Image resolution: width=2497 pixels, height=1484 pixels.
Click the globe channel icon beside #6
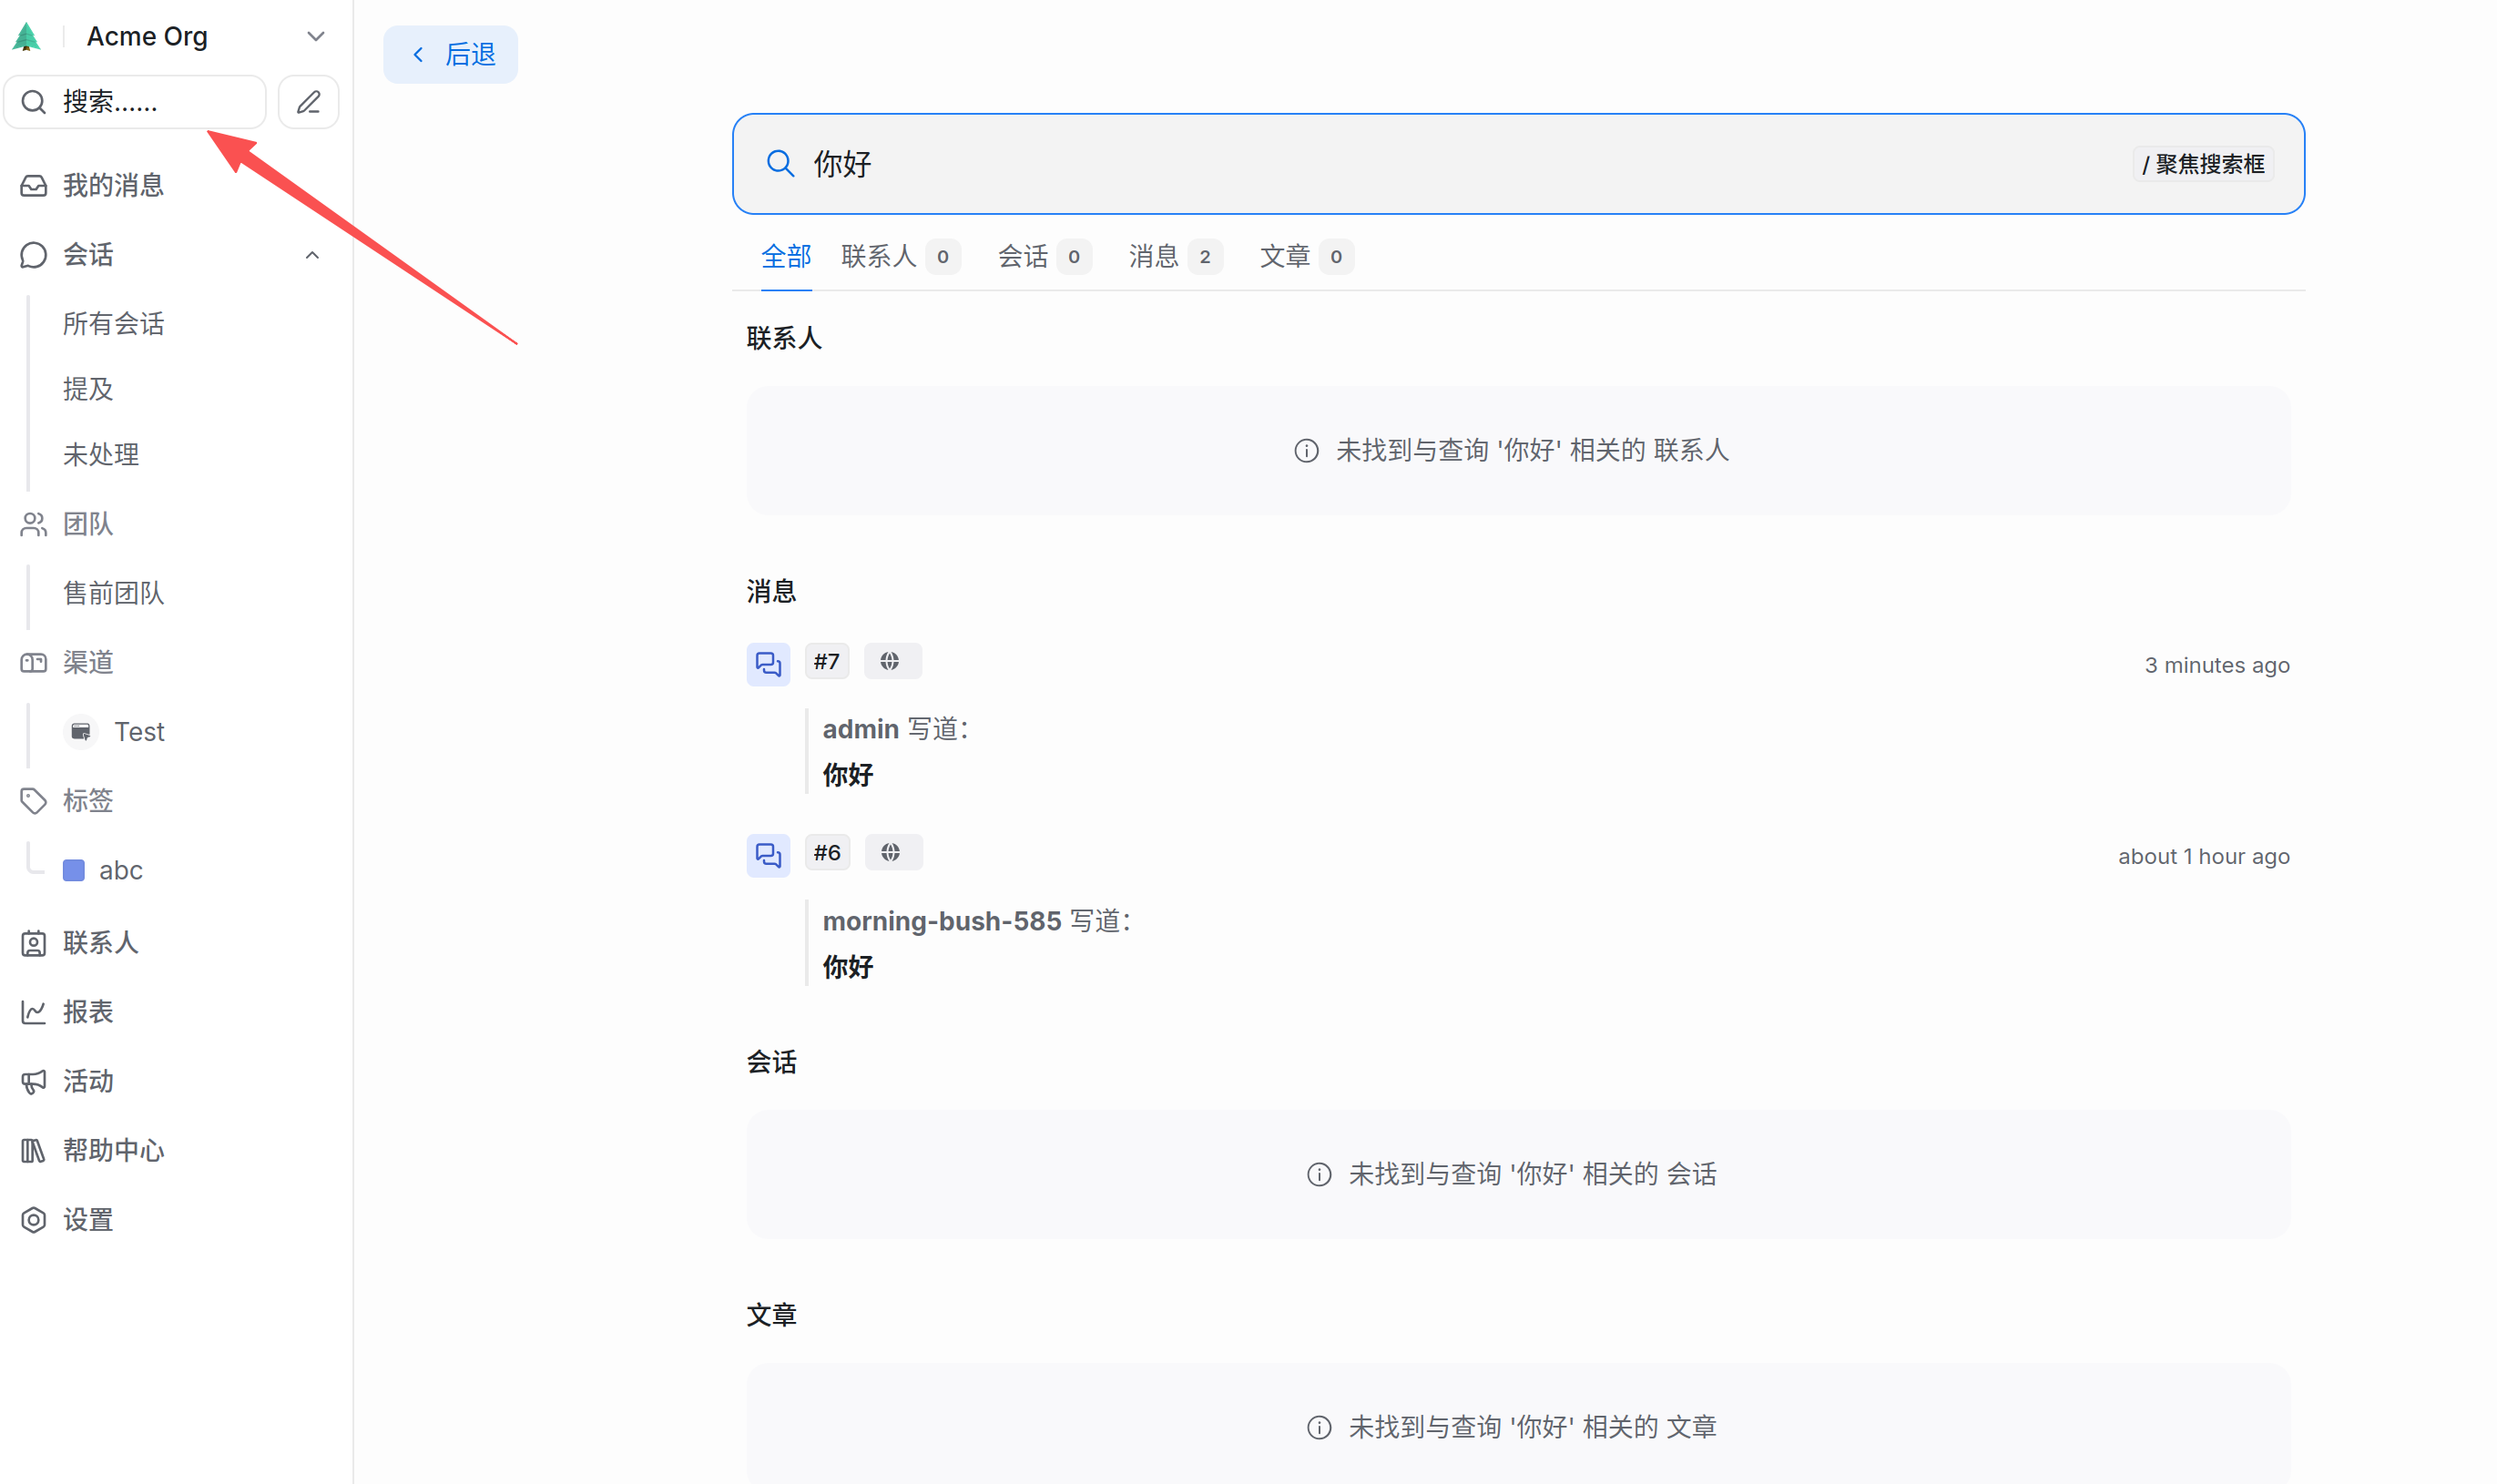click(892, 853)
